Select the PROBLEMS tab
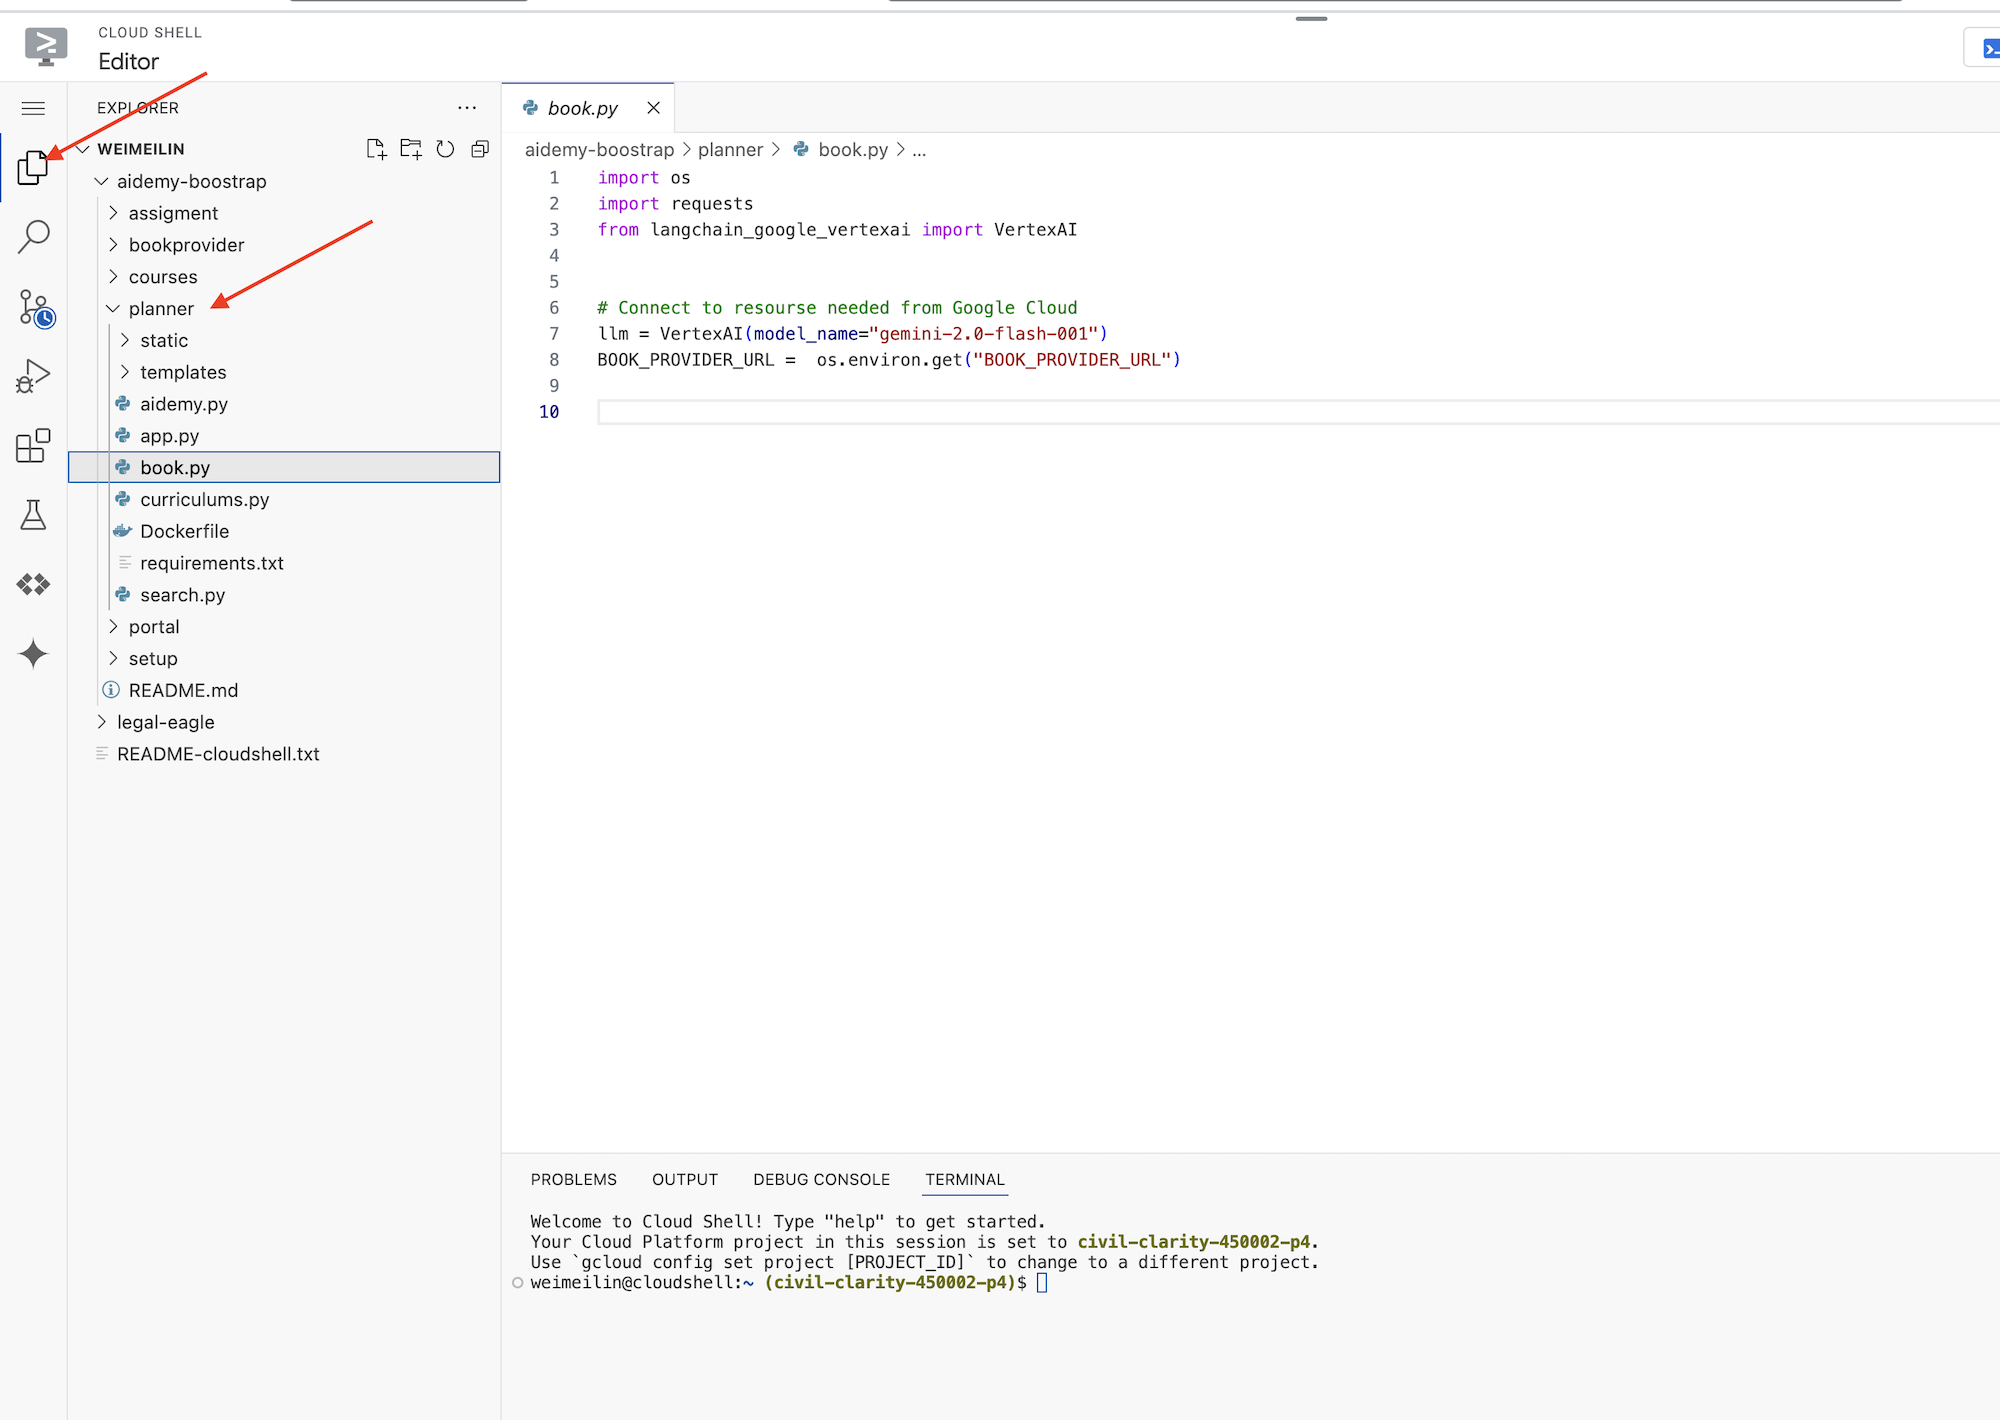Screen dimensions: 2000x1420 point(573,1179)
